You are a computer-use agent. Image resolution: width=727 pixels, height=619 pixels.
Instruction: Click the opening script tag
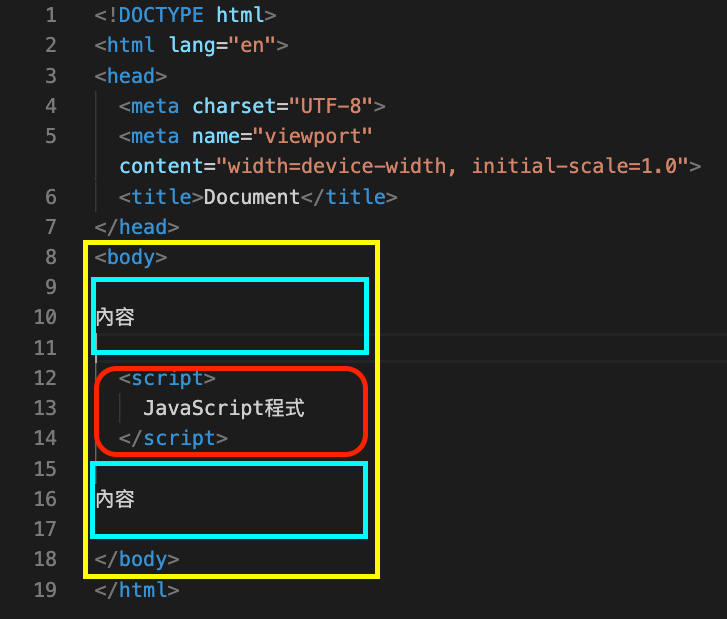tap(167, 378)
